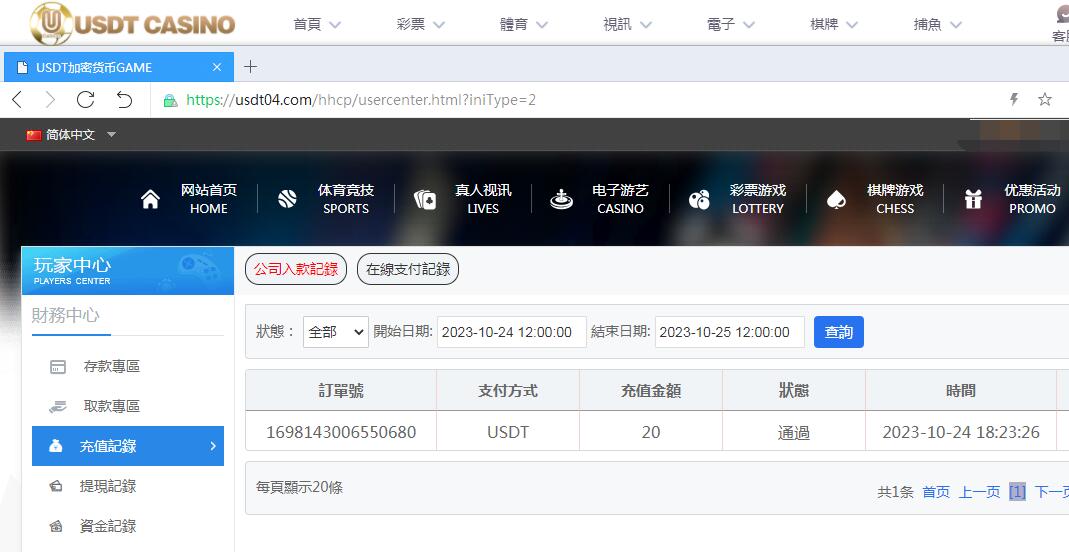Screen dimensions: 1069x552
Task: Click the home icon beside 网站首页
Action: pyautogui.click(x=150, y=199)
